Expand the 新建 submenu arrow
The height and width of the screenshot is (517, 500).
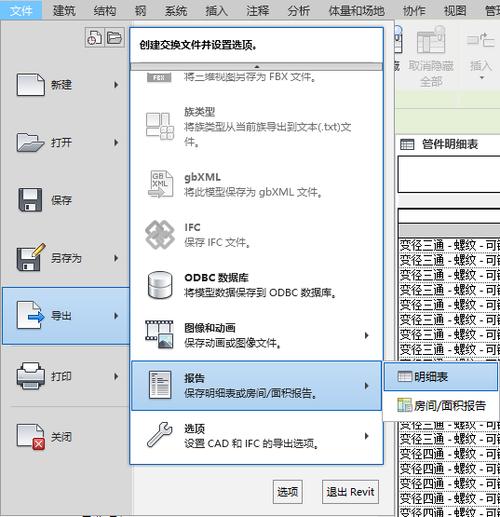coord(116,85)
